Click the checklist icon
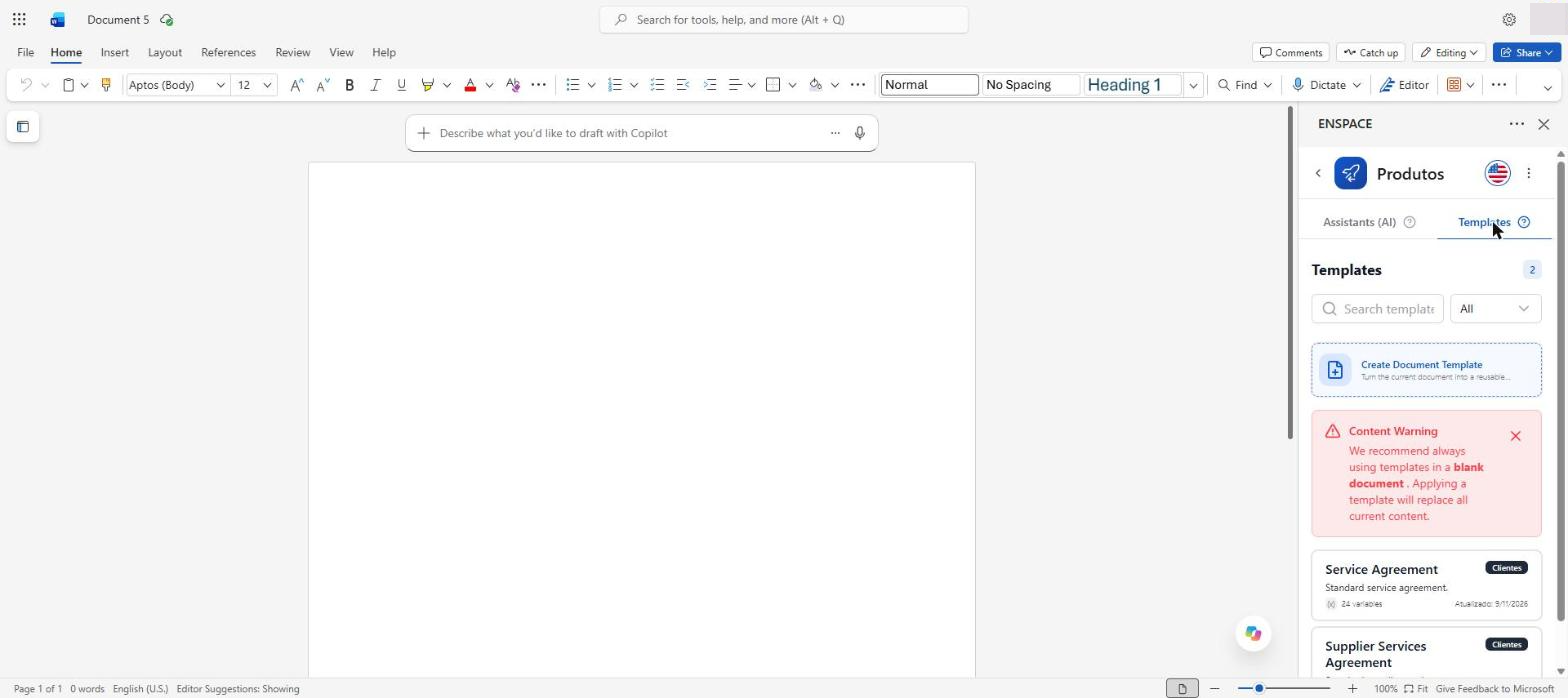The width and height of the screenshot is (1568, 698). 657,85
